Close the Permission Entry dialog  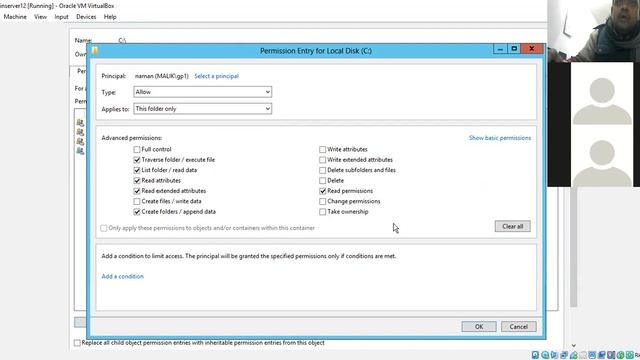(x=532, y=49)
